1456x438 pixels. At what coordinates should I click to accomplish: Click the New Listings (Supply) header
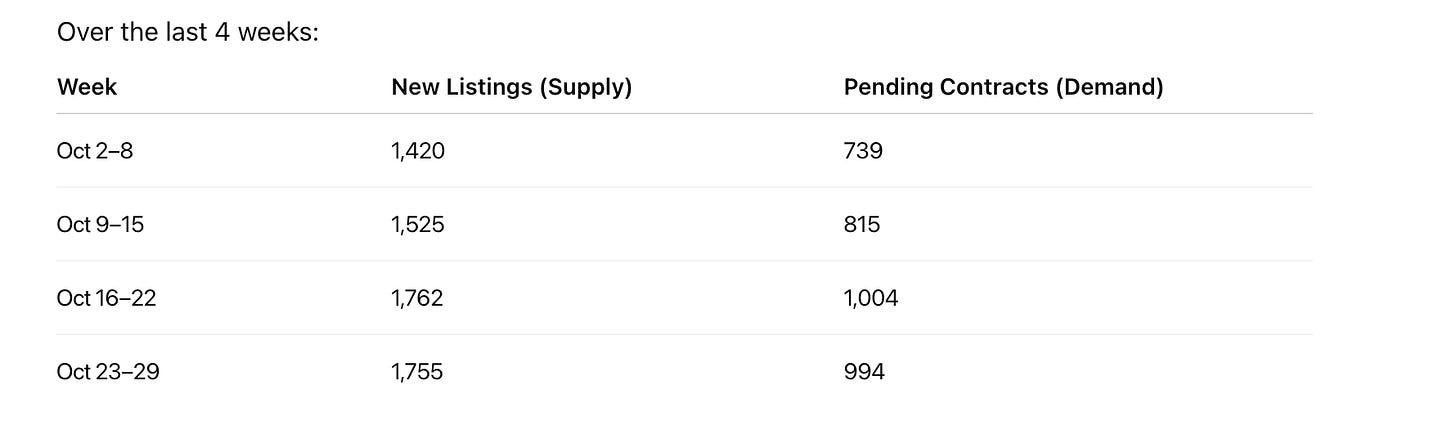pyautogui.click(x=511, y=87)
